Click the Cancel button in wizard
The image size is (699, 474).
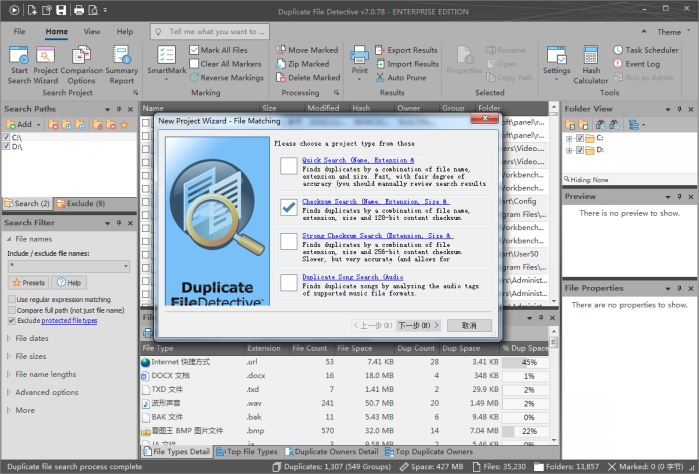(x=469, y=325)
